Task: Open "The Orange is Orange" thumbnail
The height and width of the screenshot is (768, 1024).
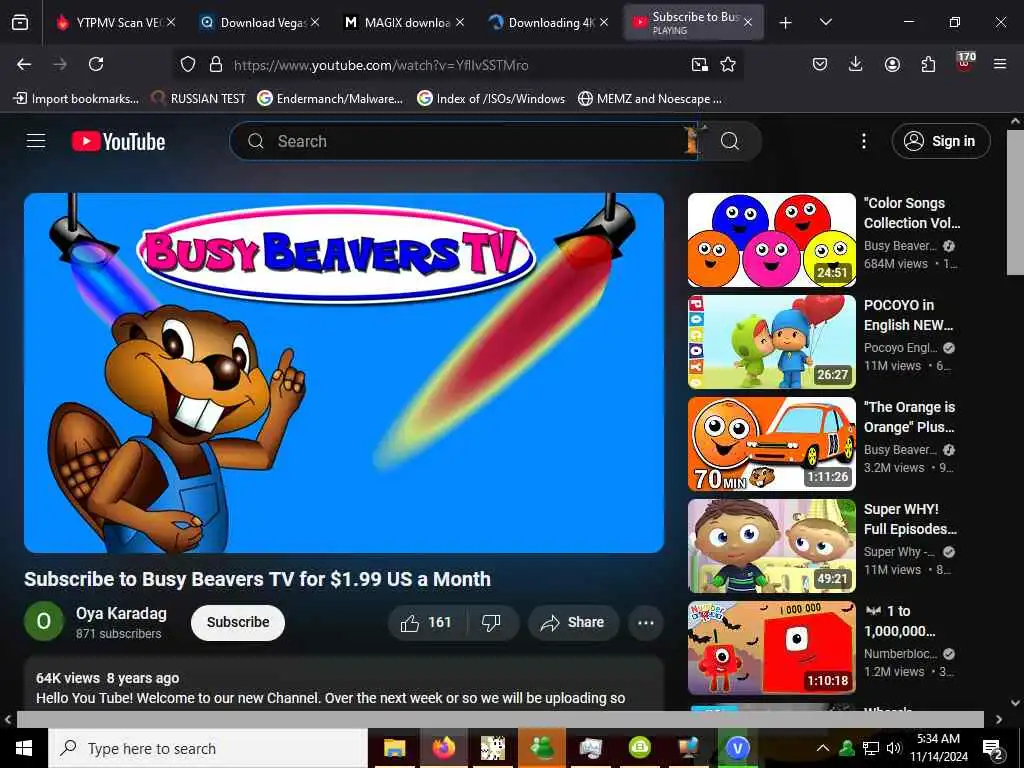Action: pos(771,443)
